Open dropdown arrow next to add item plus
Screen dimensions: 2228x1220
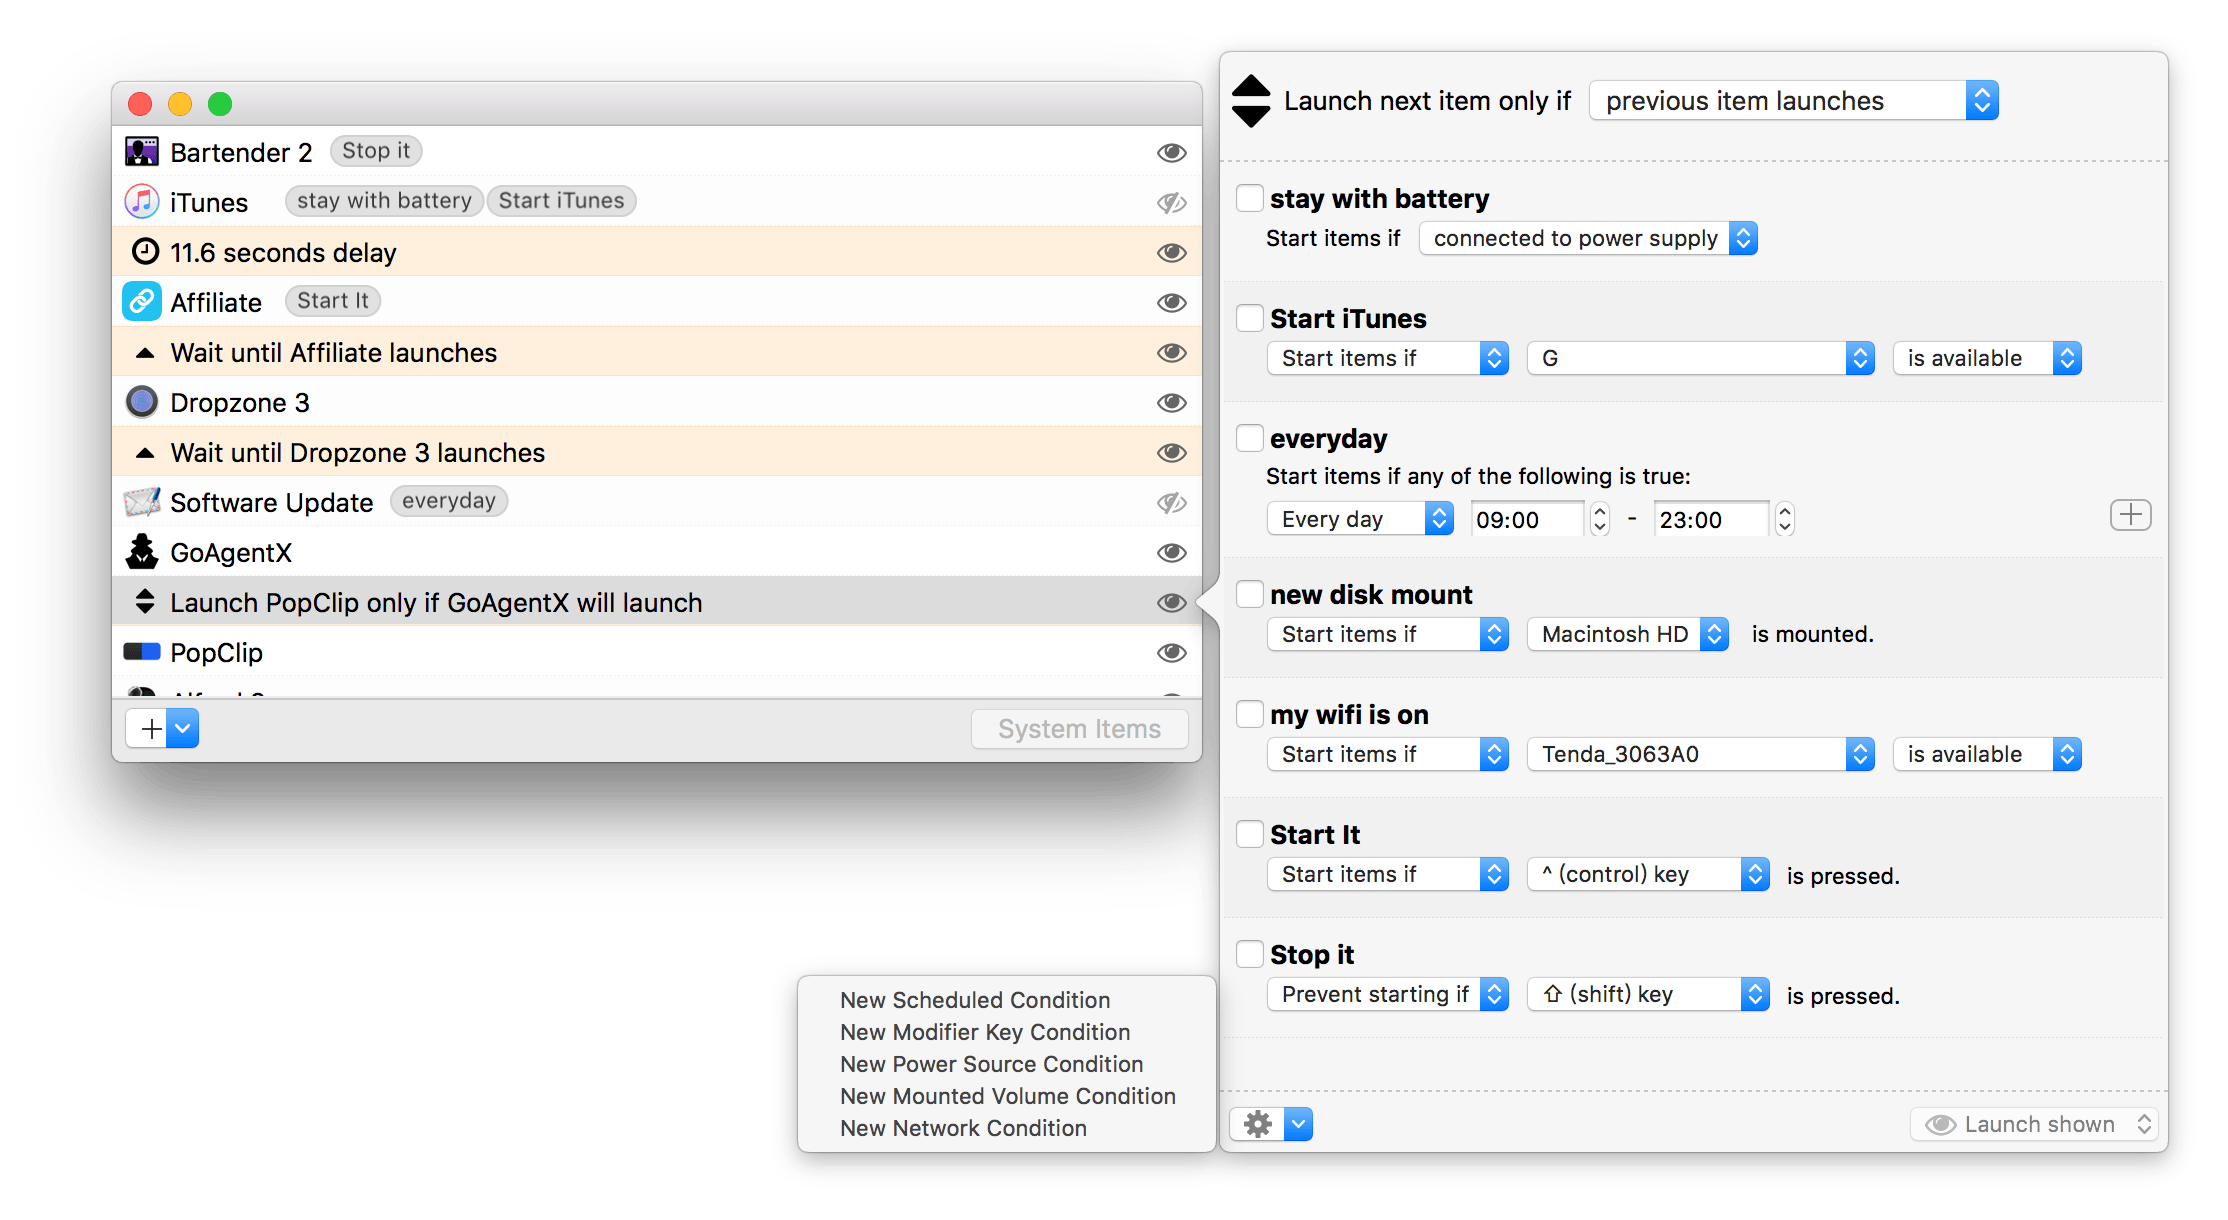[183, 729]
